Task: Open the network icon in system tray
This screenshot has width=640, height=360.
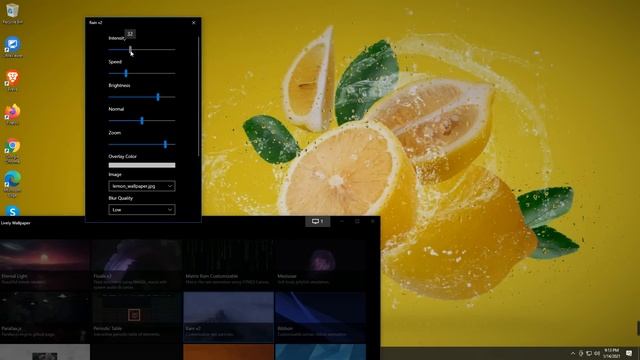Action: (x=589, y=353)
